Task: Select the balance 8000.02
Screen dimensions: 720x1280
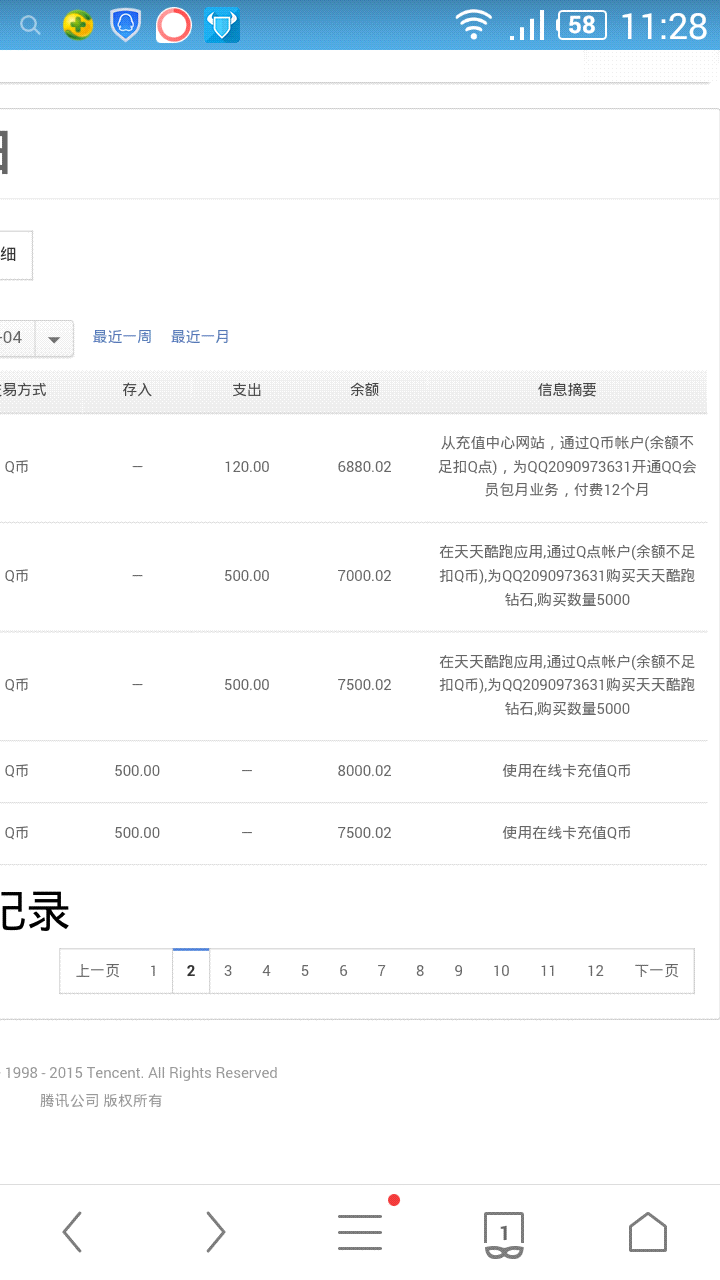Action: point(364,771)
